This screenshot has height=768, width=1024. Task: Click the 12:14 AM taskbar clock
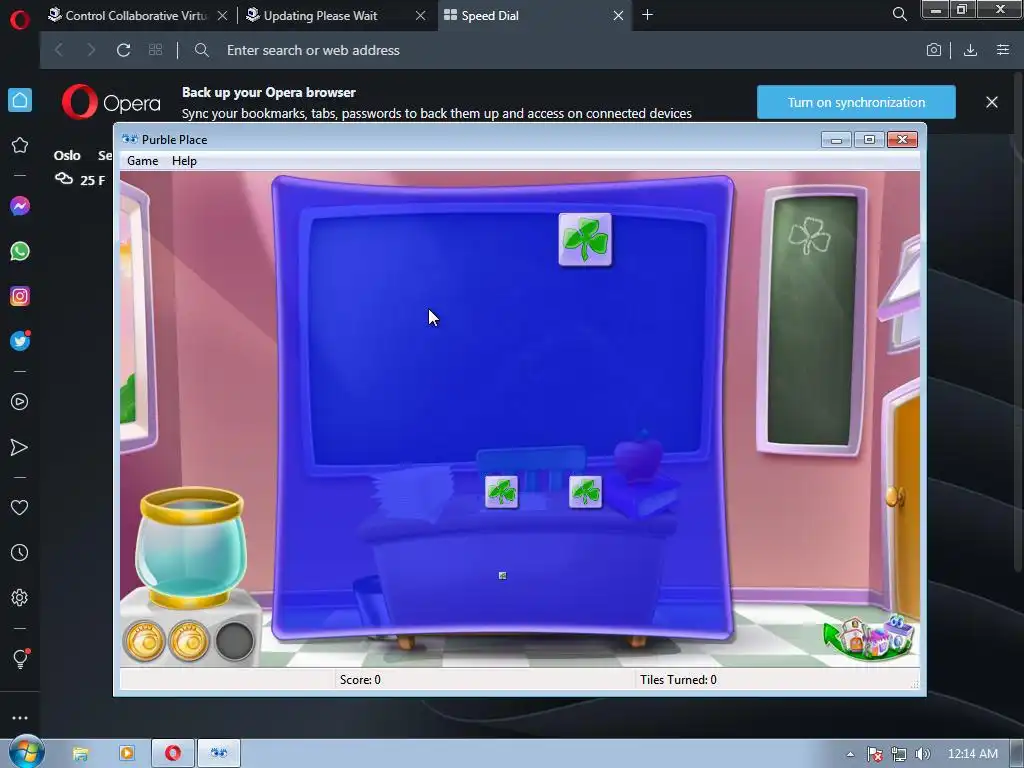coord(972,754)
